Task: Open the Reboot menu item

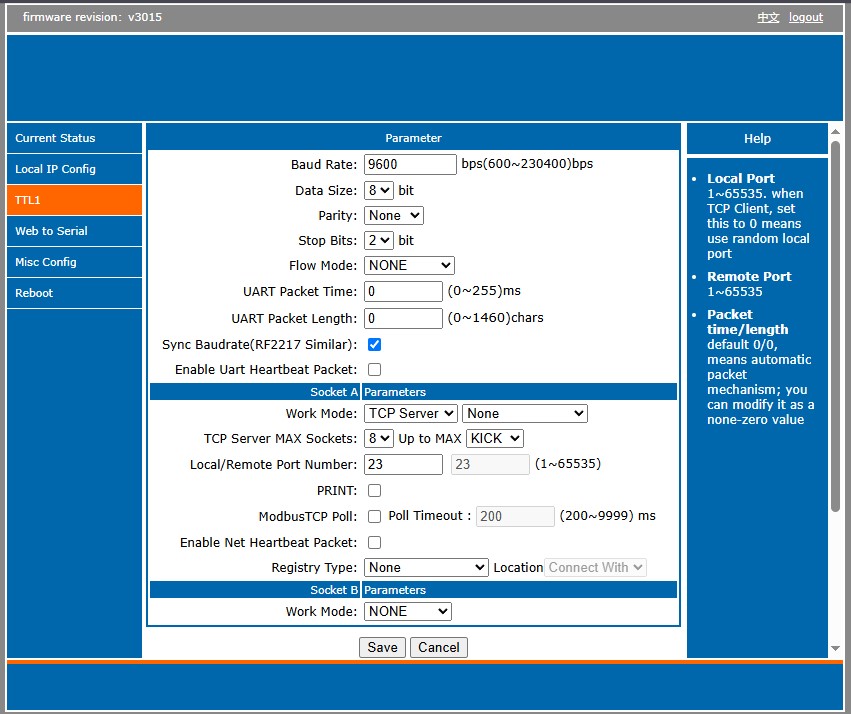Action: (74, 293)
